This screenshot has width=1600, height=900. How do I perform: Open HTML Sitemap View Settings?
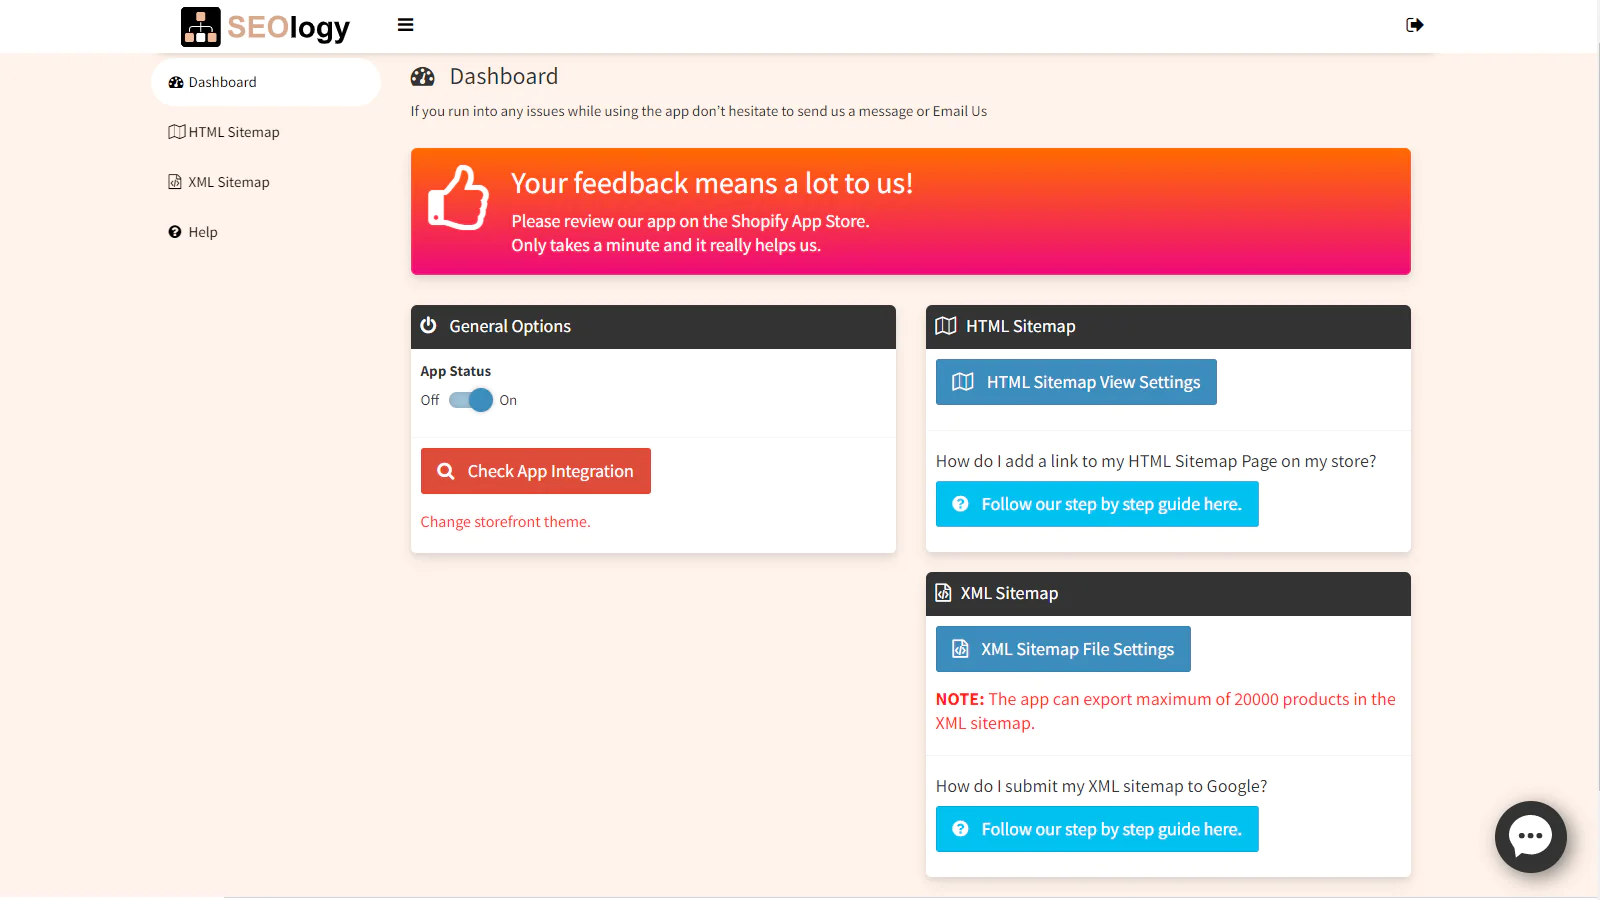tap(1076, 382)
